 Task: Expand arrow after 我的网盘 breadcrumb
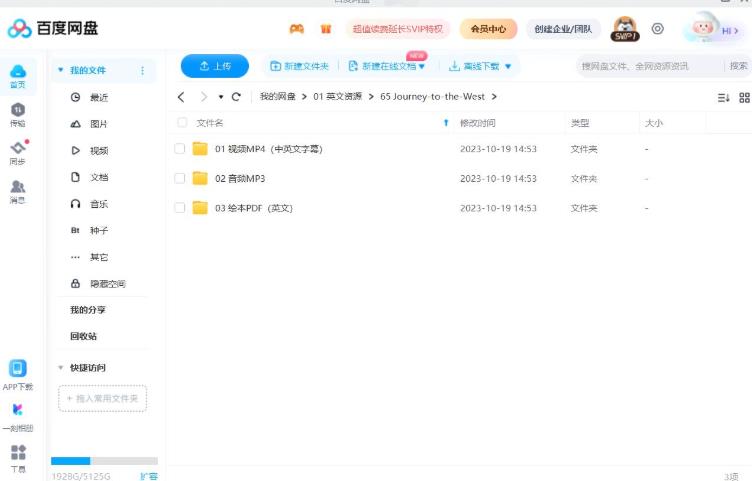click(304, 97)
